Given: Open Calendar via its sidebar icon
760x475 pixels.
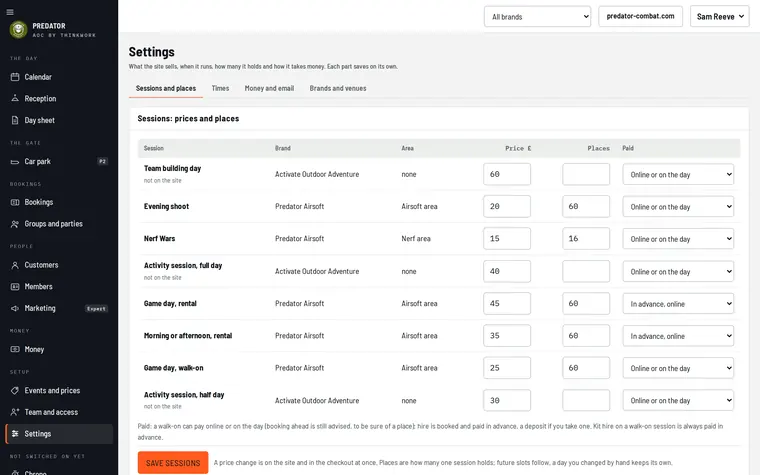Looking at the screenshot, I should [x=15, y=77].
